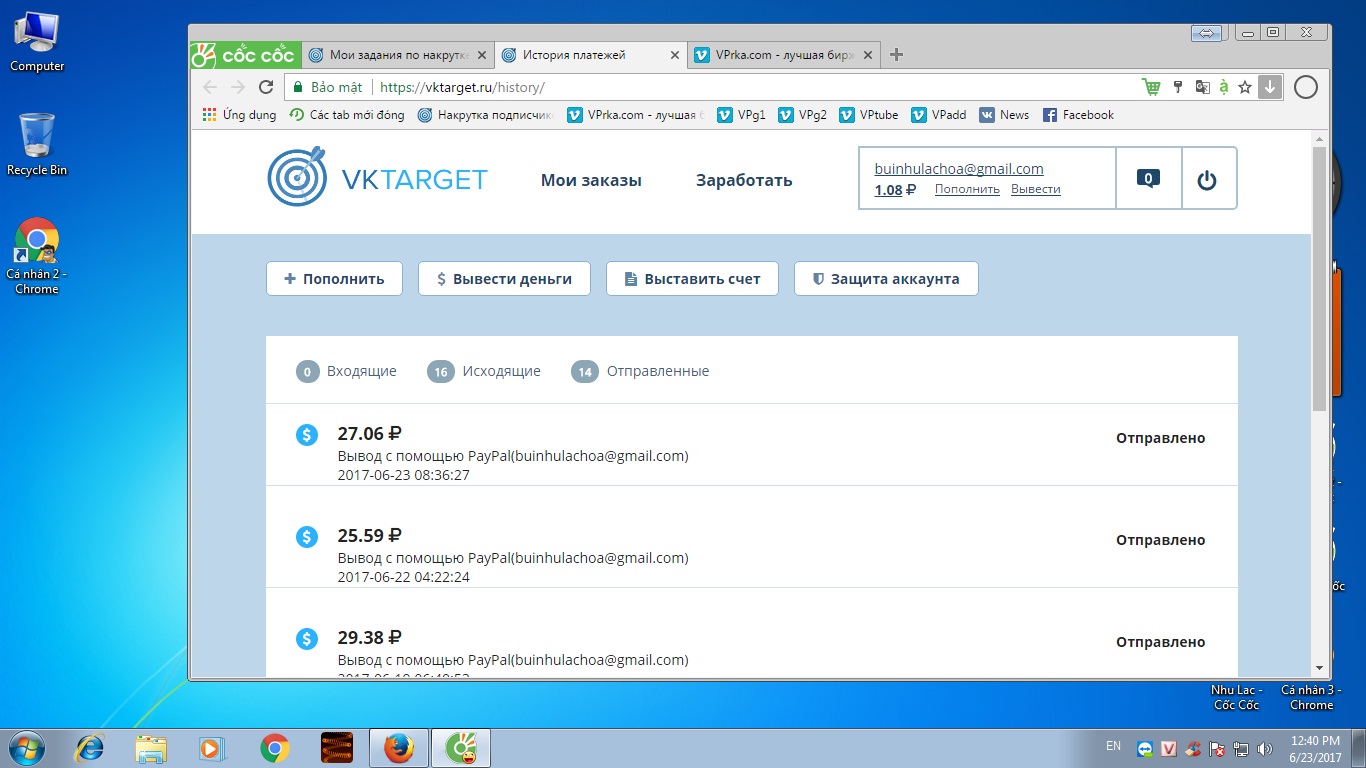The width and height of the screenshot is (1366, 768).
Task: Log out using the power icon
Action: [x=1207, y=180]
